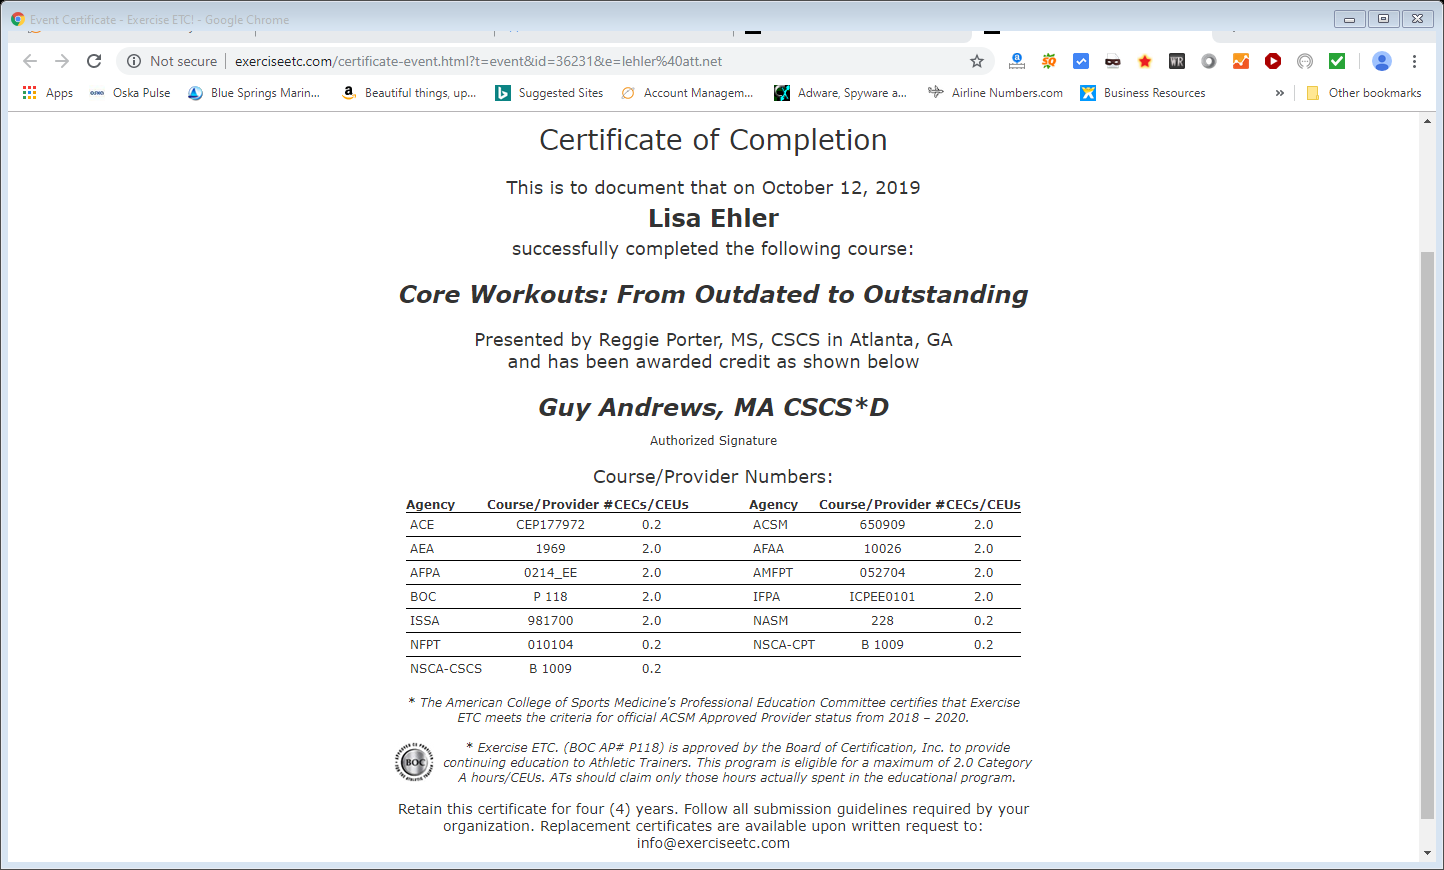Open the Apps bookmarks shortcut

[x=47, y=93]
